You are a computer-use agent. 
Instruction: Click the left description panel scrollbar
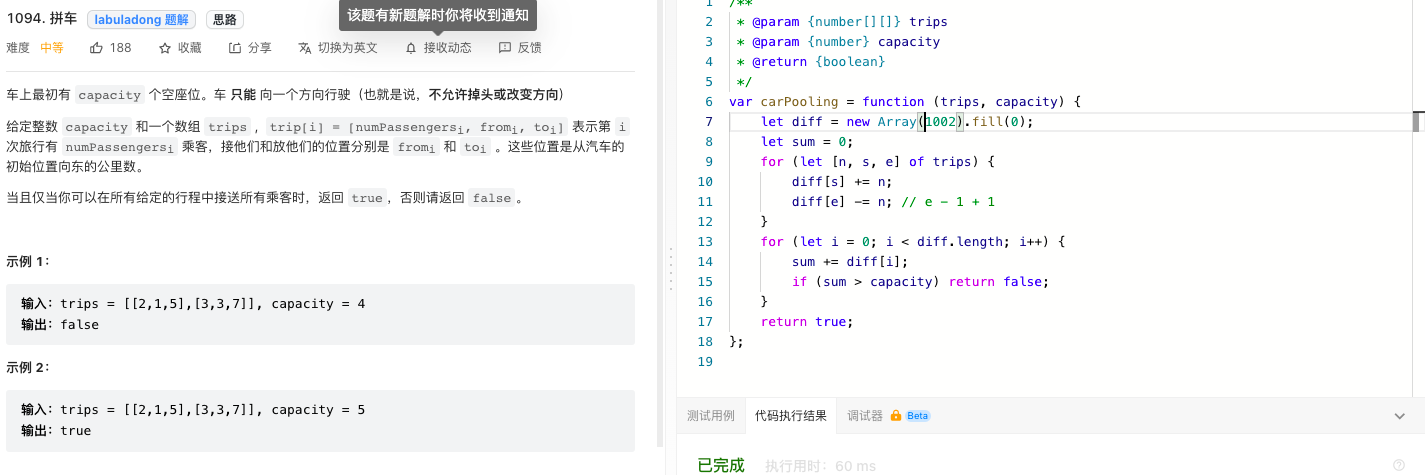[x=659, y=222]
